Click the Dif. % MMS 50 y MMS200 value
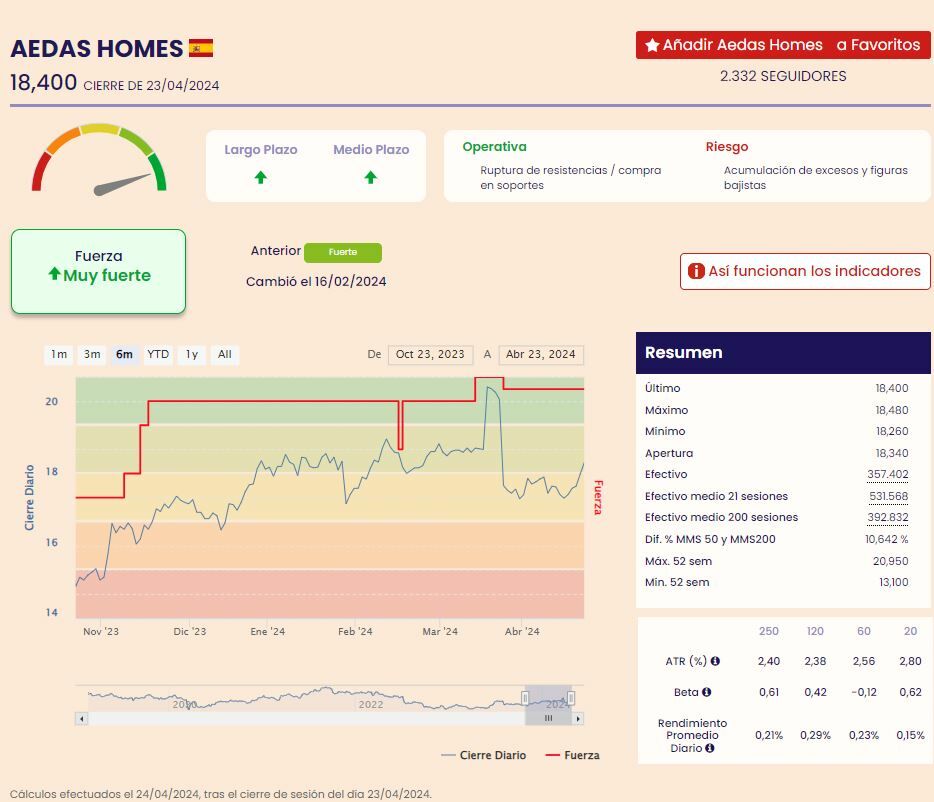934x802 pixels. point(886,539)
